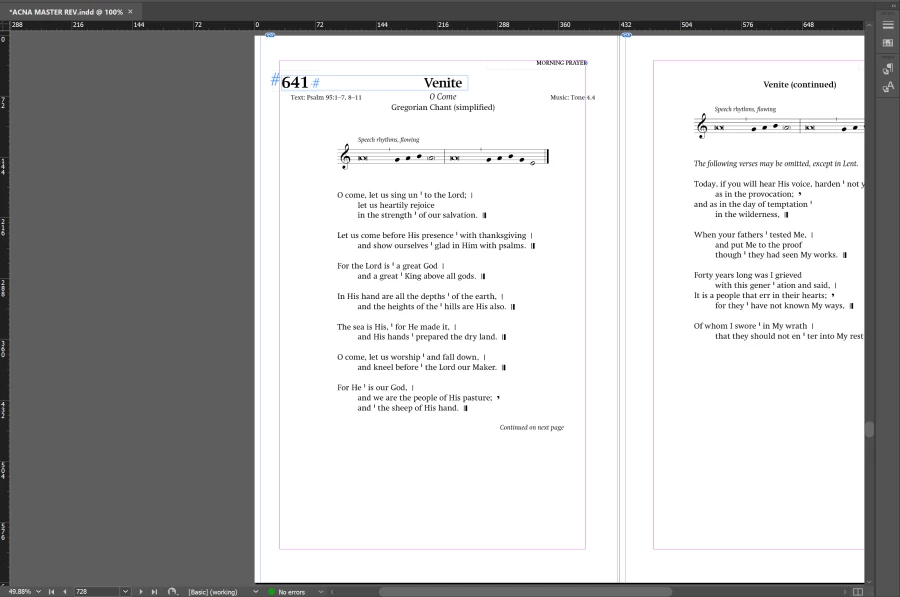
Task: Open the Paragraph Styles panel
Action: click(888, 69)
